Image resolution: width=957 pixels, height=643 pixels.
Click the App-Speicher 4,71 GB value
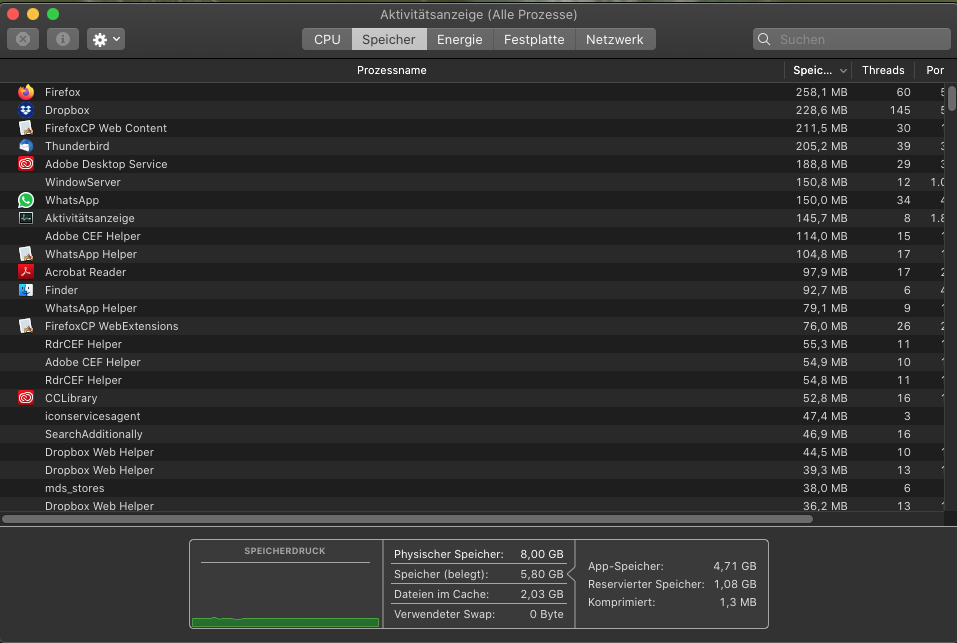pyautogui.click(x=735, y=566)
